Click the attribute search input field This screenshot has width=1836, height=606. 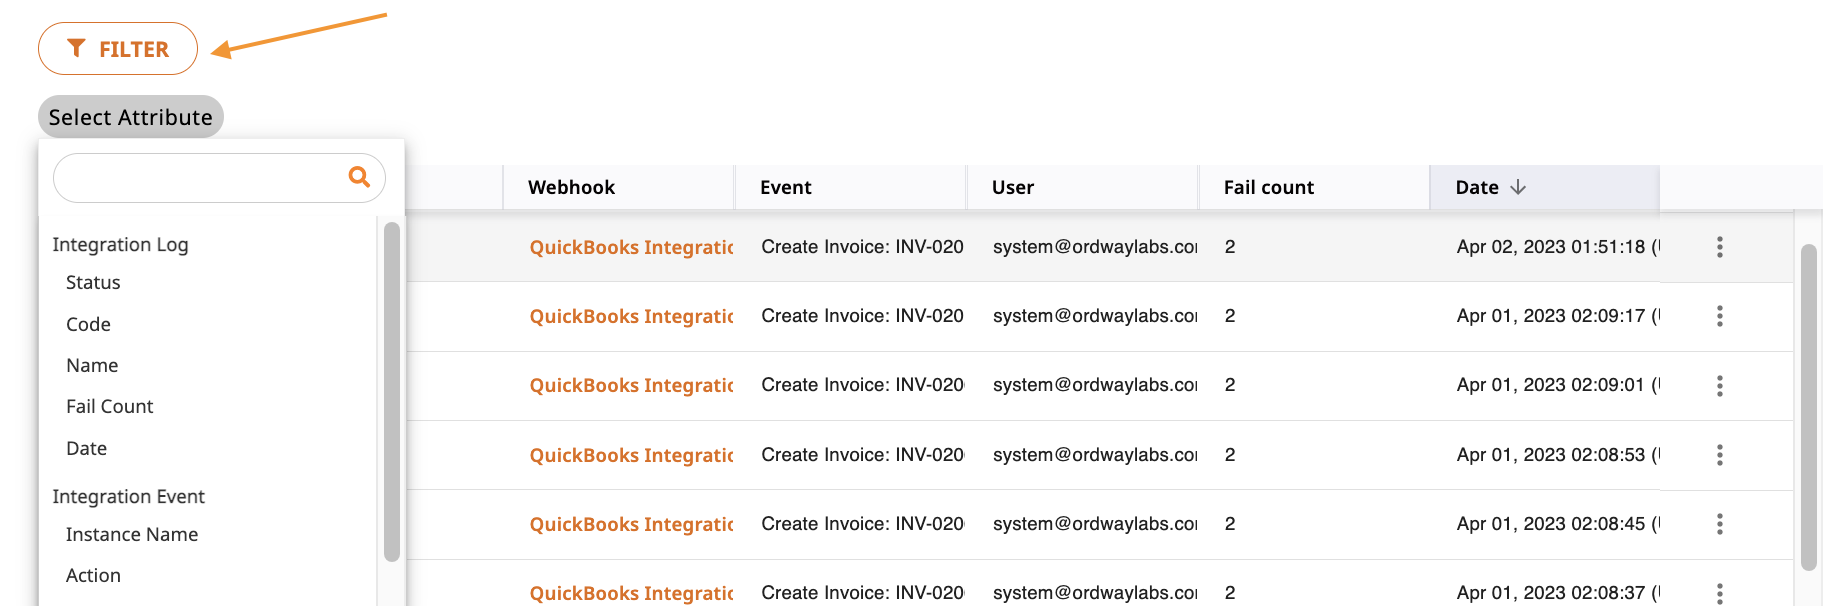(x=219, y=178)
